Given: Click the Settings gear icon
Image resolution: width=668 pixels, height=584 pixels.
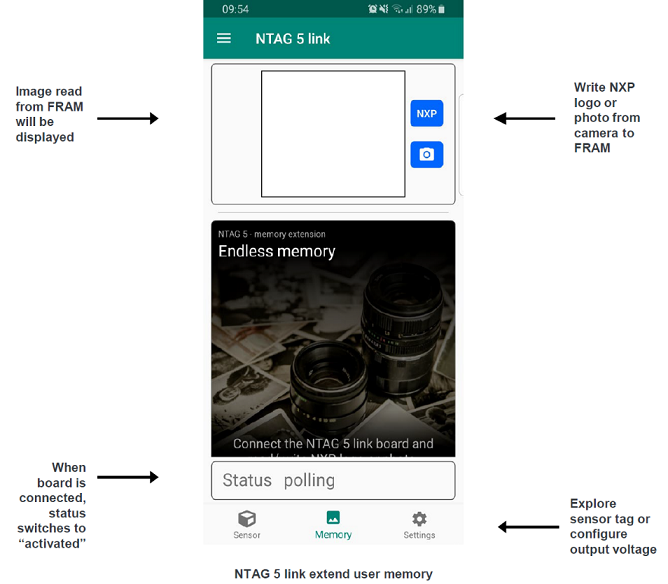Looking at the screenshot, I should click(x=419, y=519).
